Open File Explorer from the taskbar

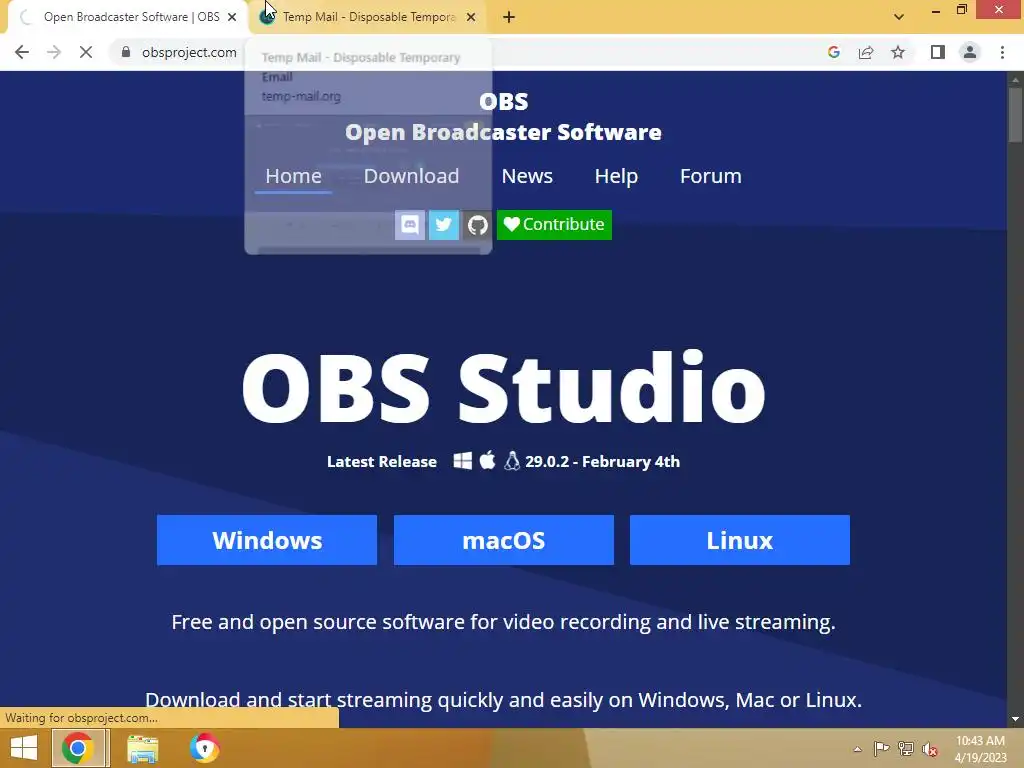pyautogui.click(x=142, y=748)
